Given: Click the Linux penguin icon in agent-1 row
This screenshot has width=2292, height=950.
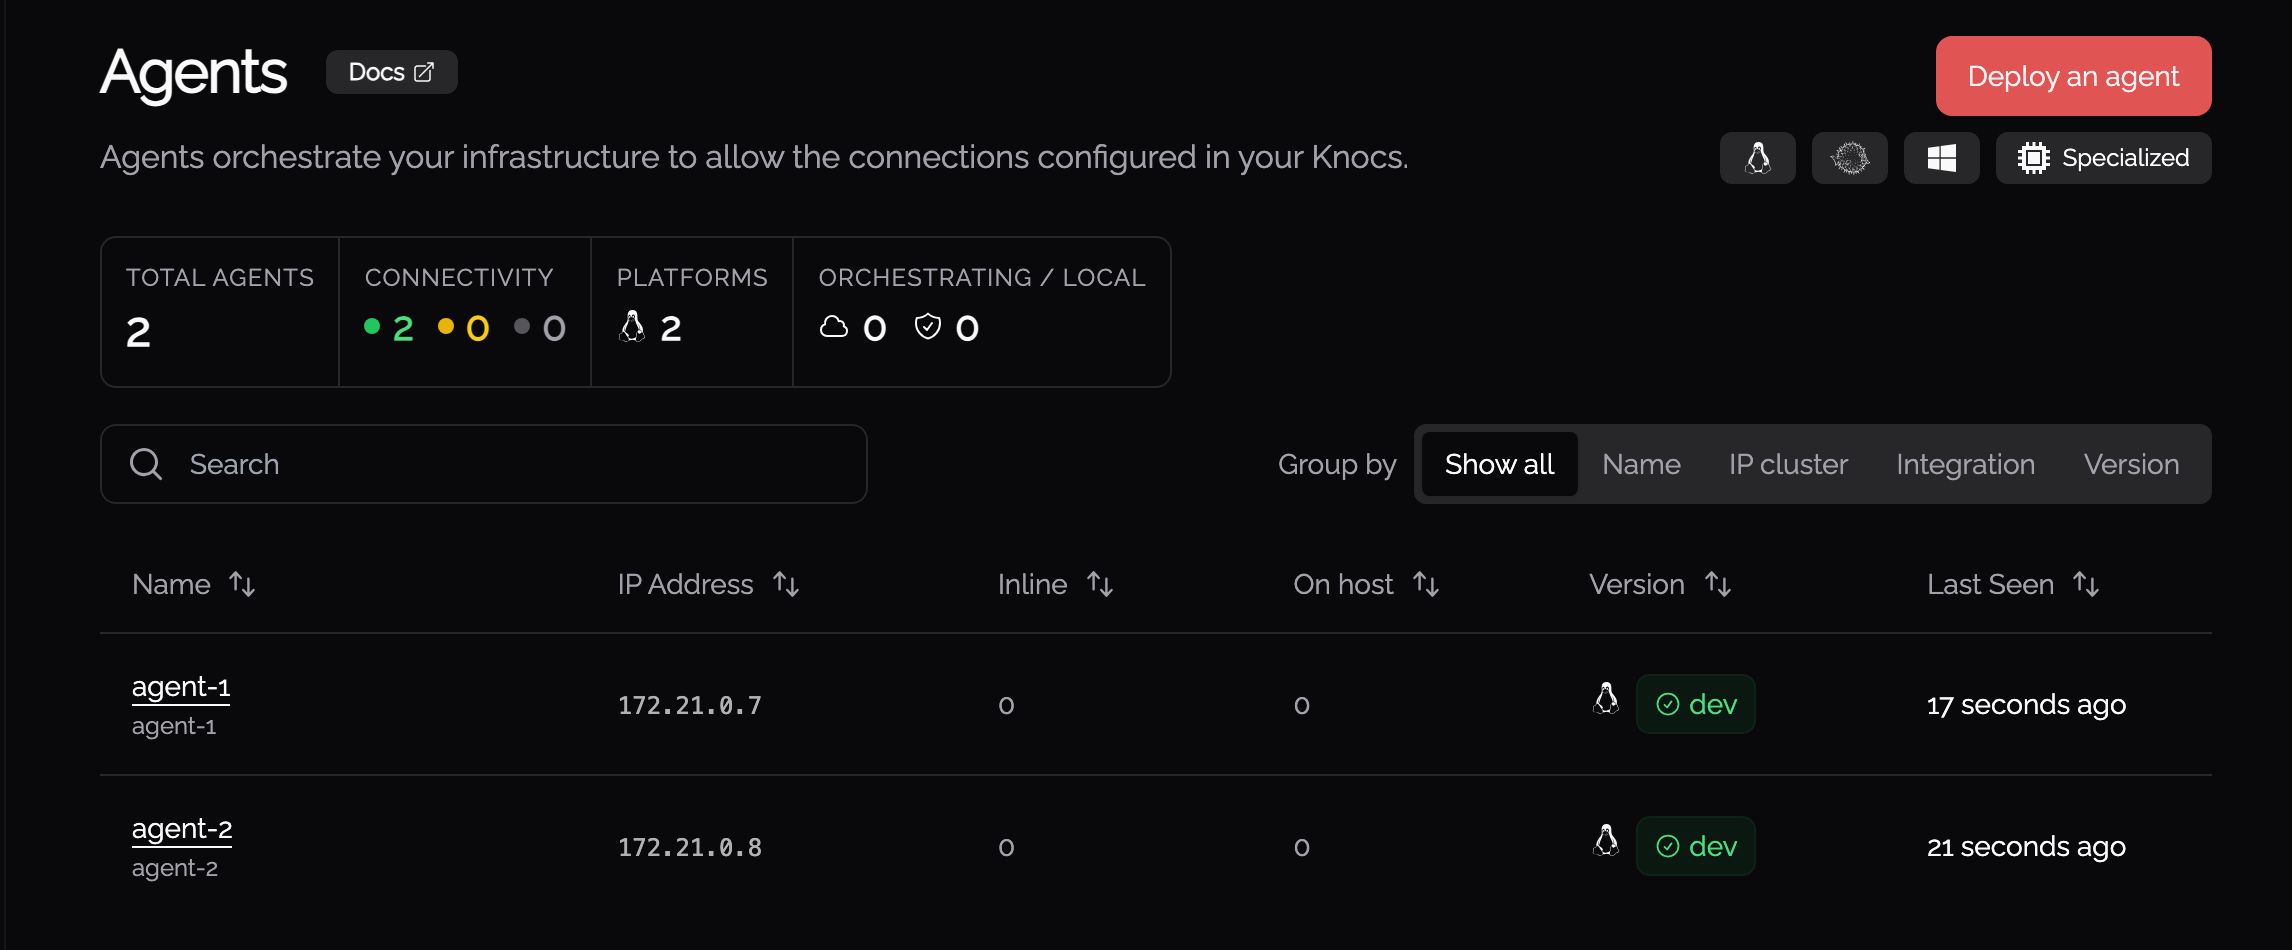Looking at the screenshot, I should point(1606,698).
